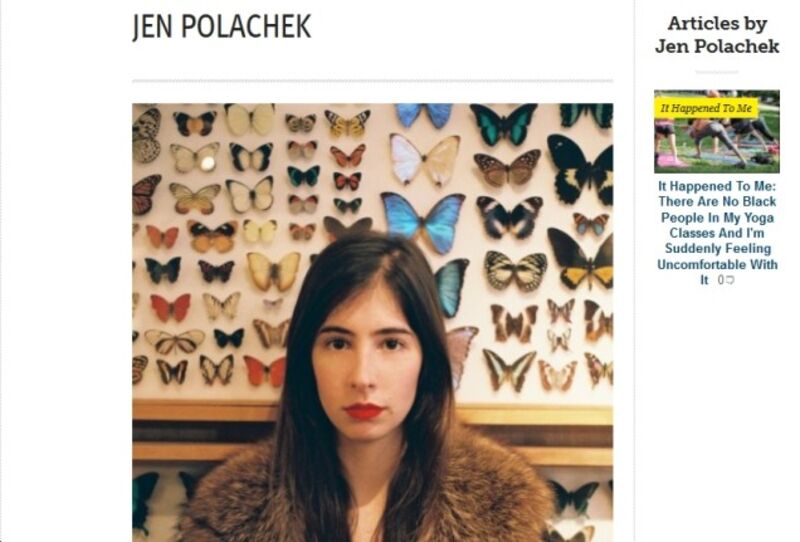The width and height of the screenshot is (800, 542).
Task: Click the teal butterfly near the photo's top
Action: click(504, 124)
